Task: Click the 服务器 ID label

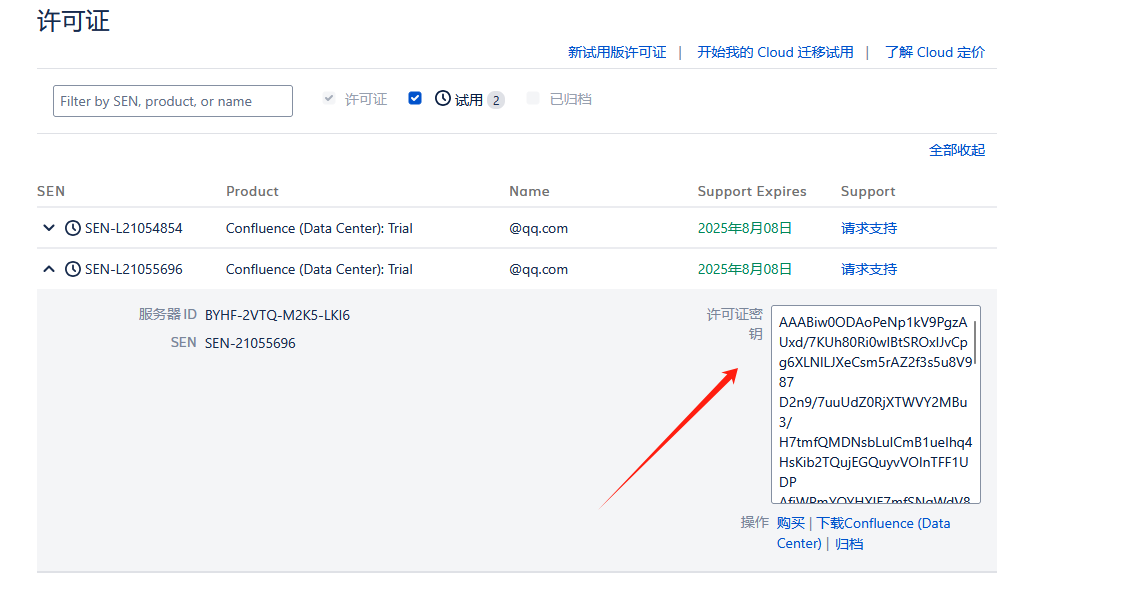Action: point(168,314)
